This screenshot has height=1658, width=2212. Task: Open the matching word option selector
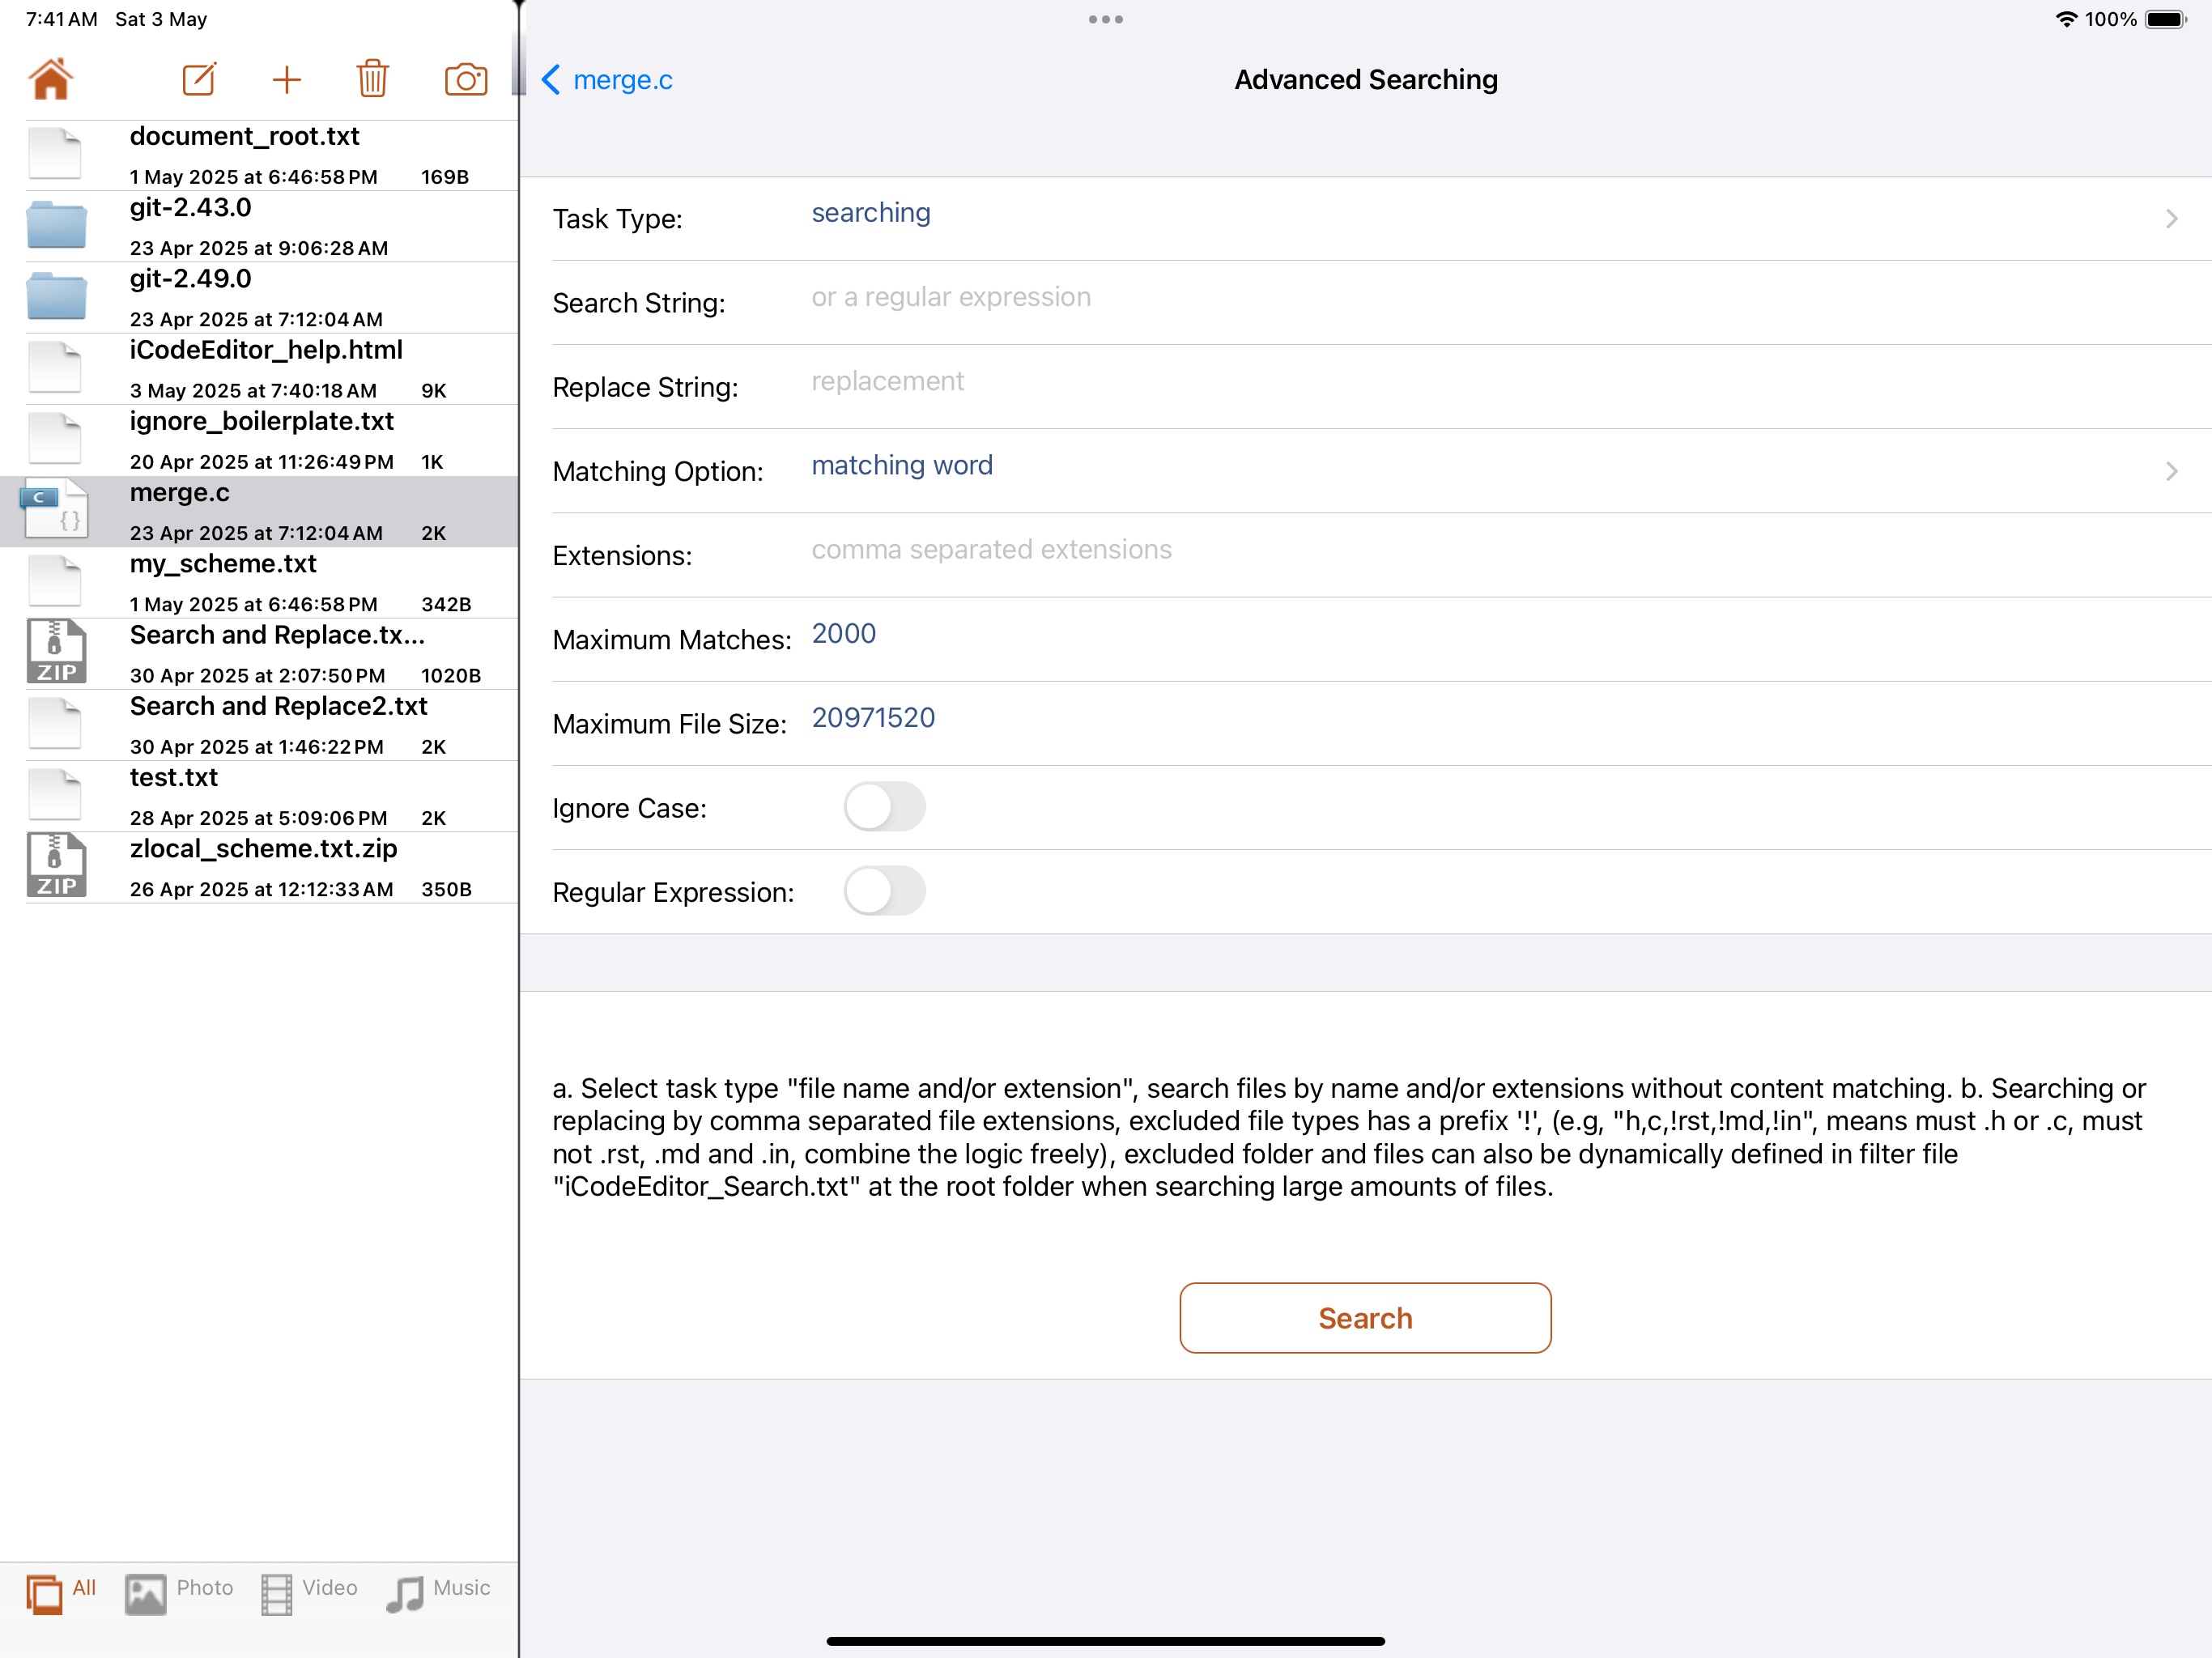[902, 466]
